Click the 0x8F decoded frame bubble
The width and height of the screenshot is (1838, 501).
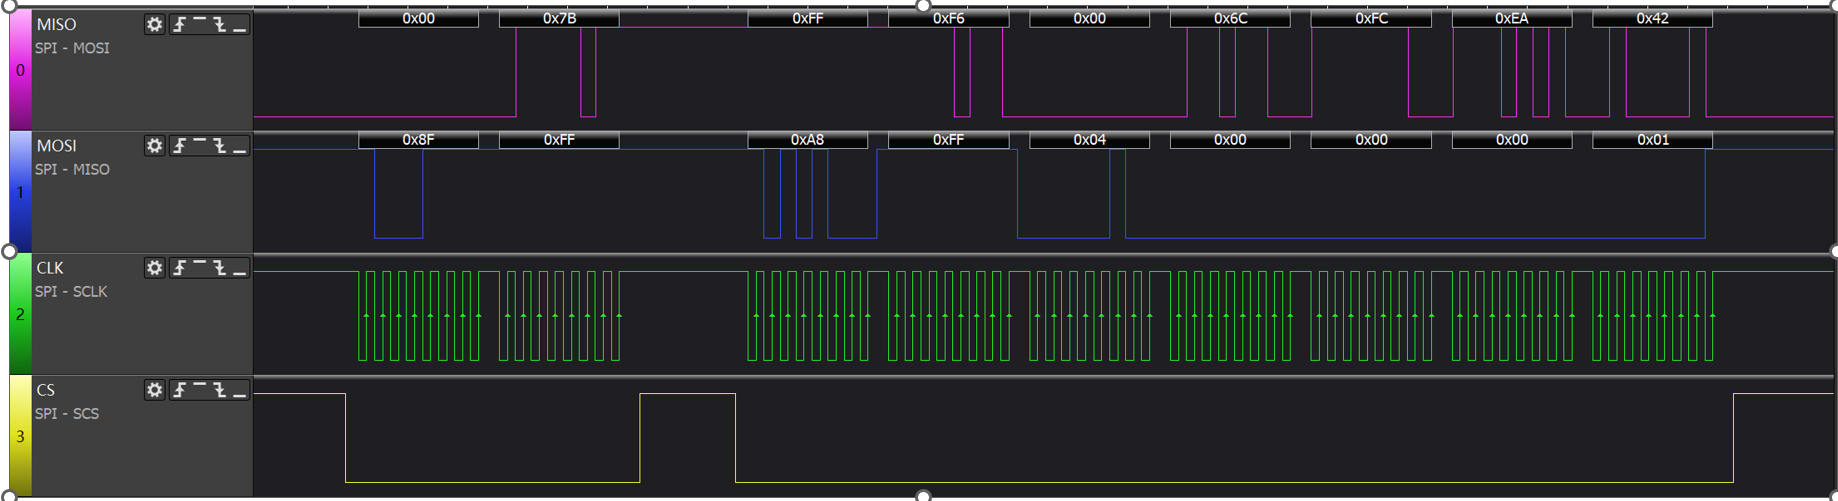tap(418, 140)
